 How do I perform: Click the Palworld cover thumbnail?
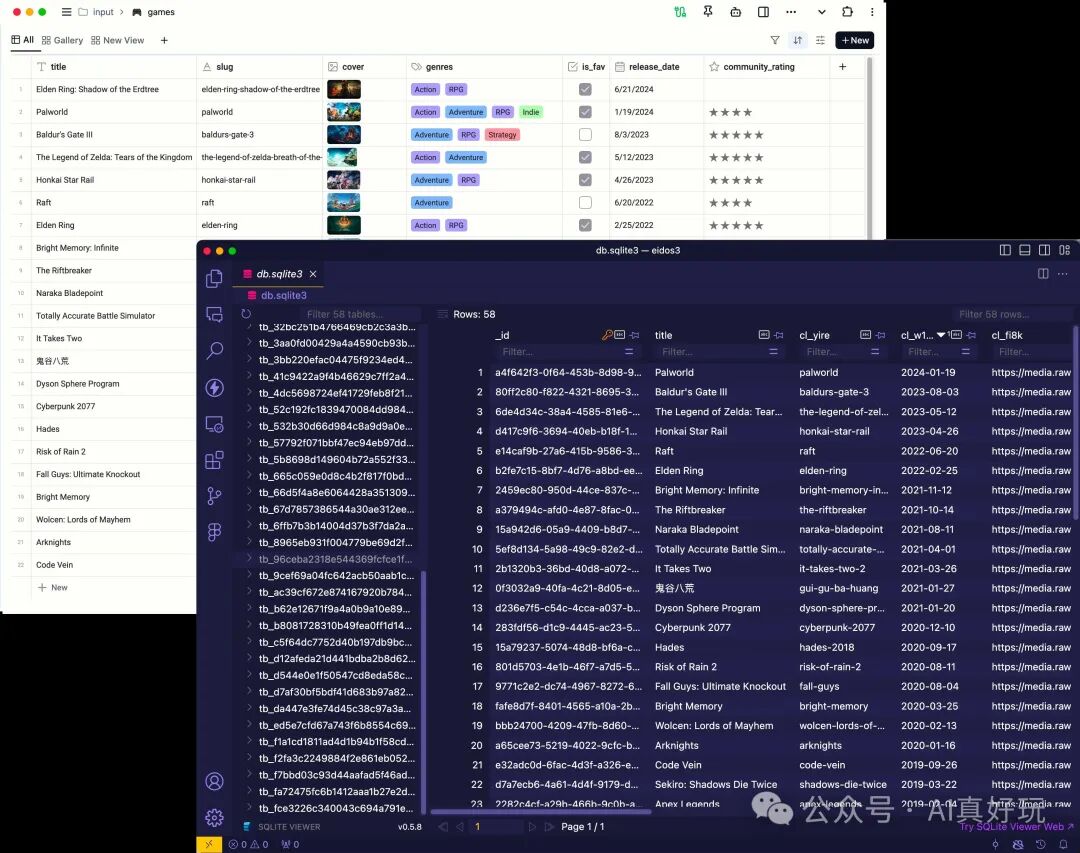[343, 112]
